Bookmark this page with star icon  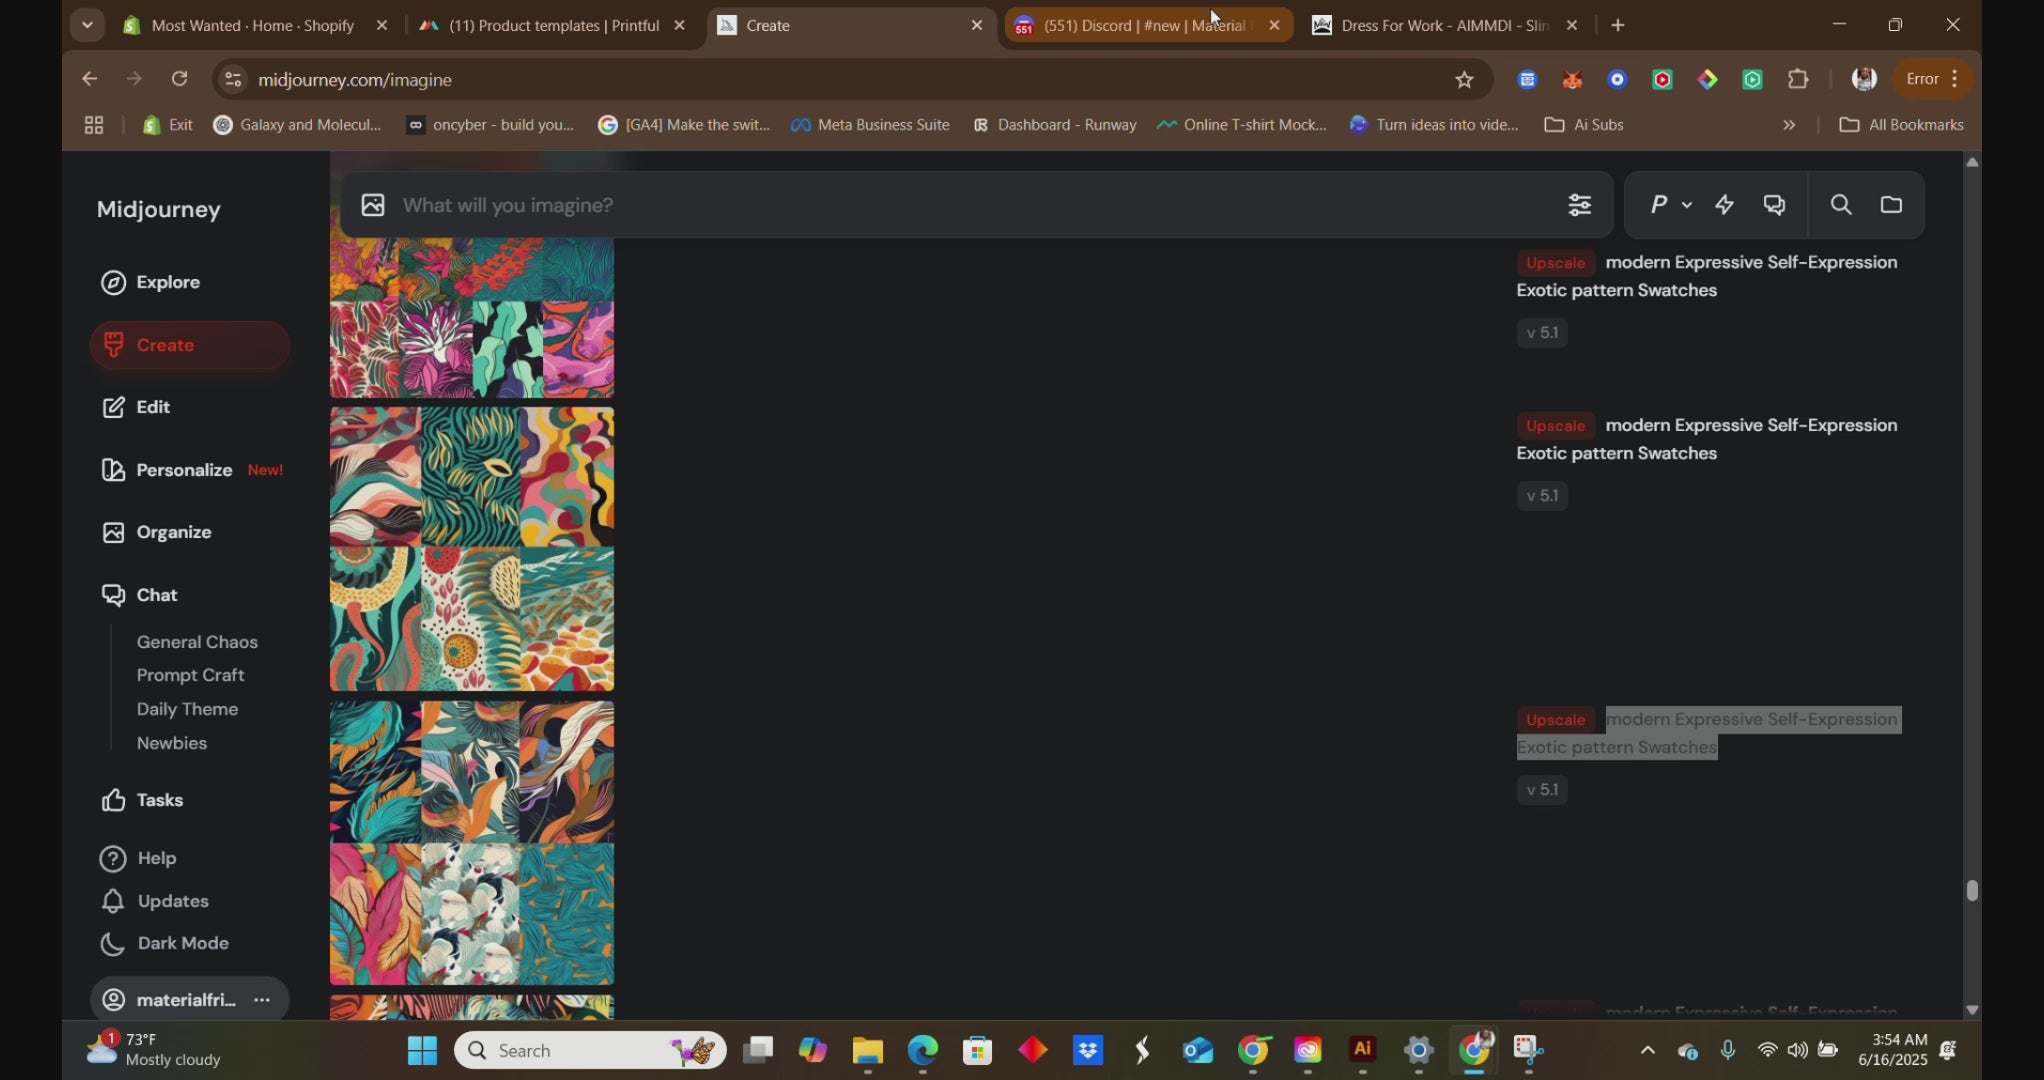pos(1464,80)
